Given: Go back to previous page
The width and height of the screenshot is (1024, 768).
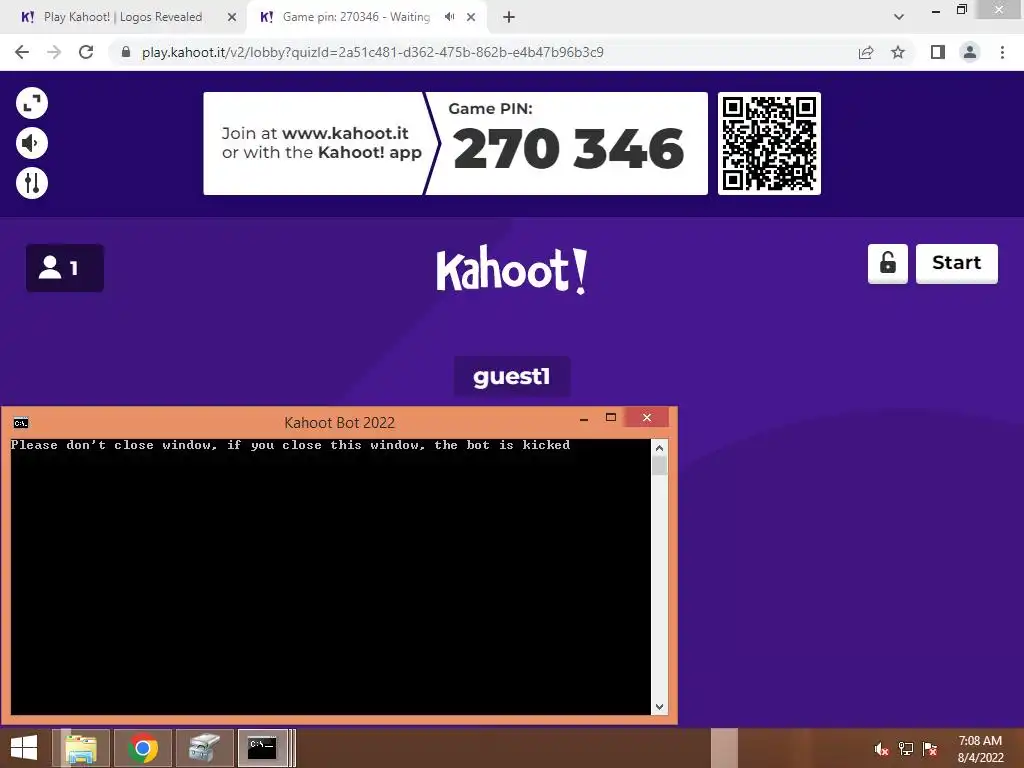Looking at the screenshot, I should (22, 52).
